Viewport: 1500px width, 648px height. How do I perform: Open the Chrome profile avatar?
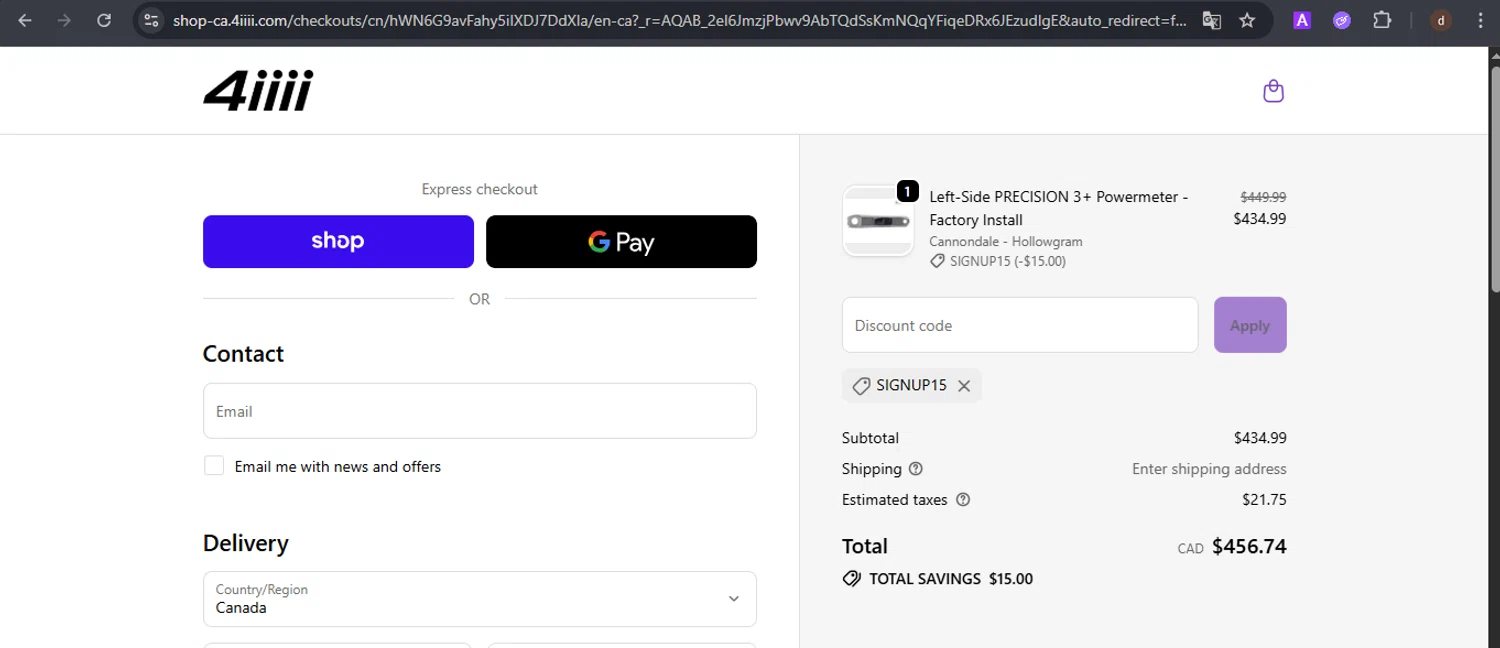coord(1441,20)
